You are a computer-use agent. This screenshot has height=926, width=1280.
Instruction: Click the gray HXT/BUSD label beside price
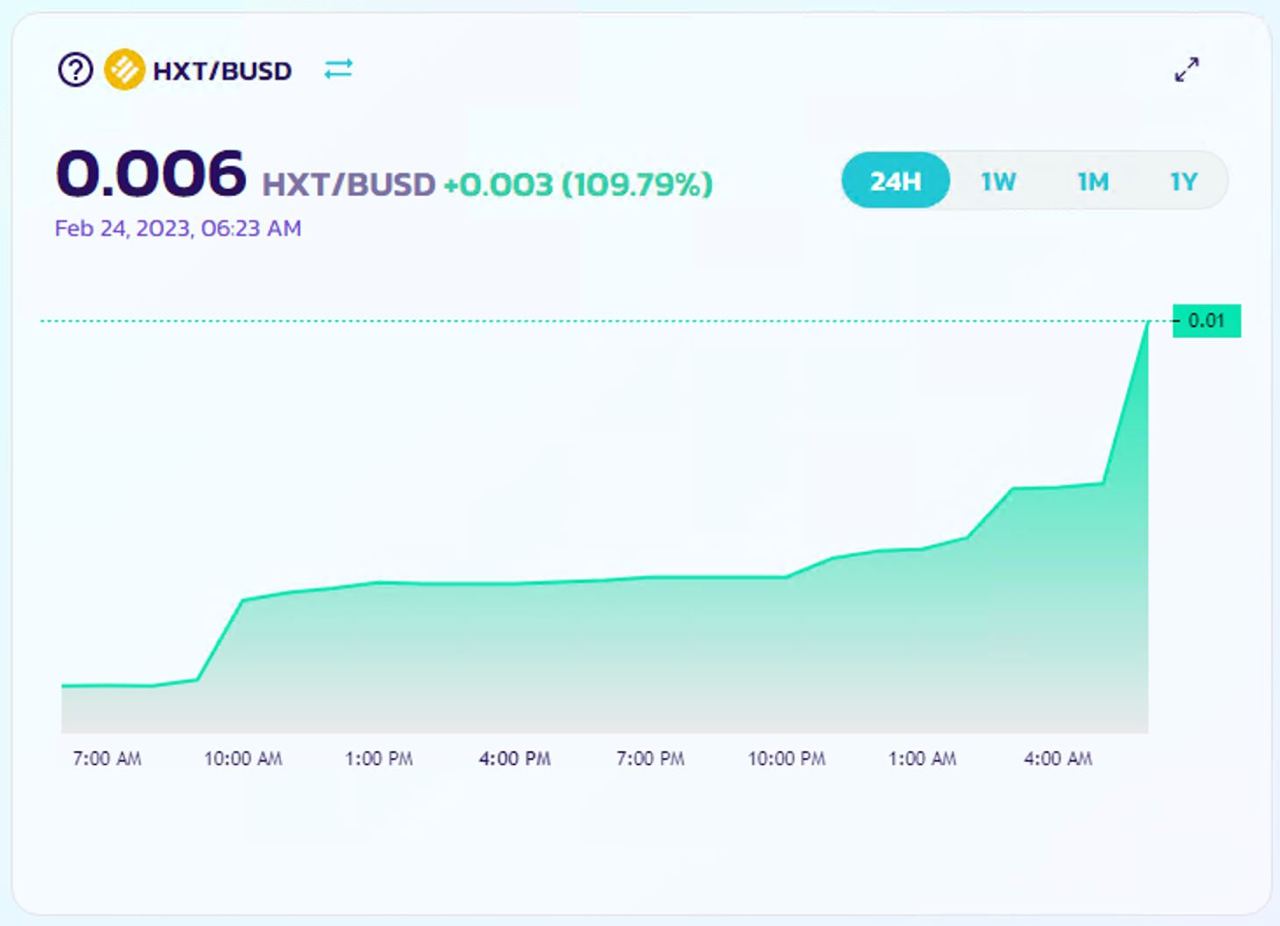click(349, 184)
